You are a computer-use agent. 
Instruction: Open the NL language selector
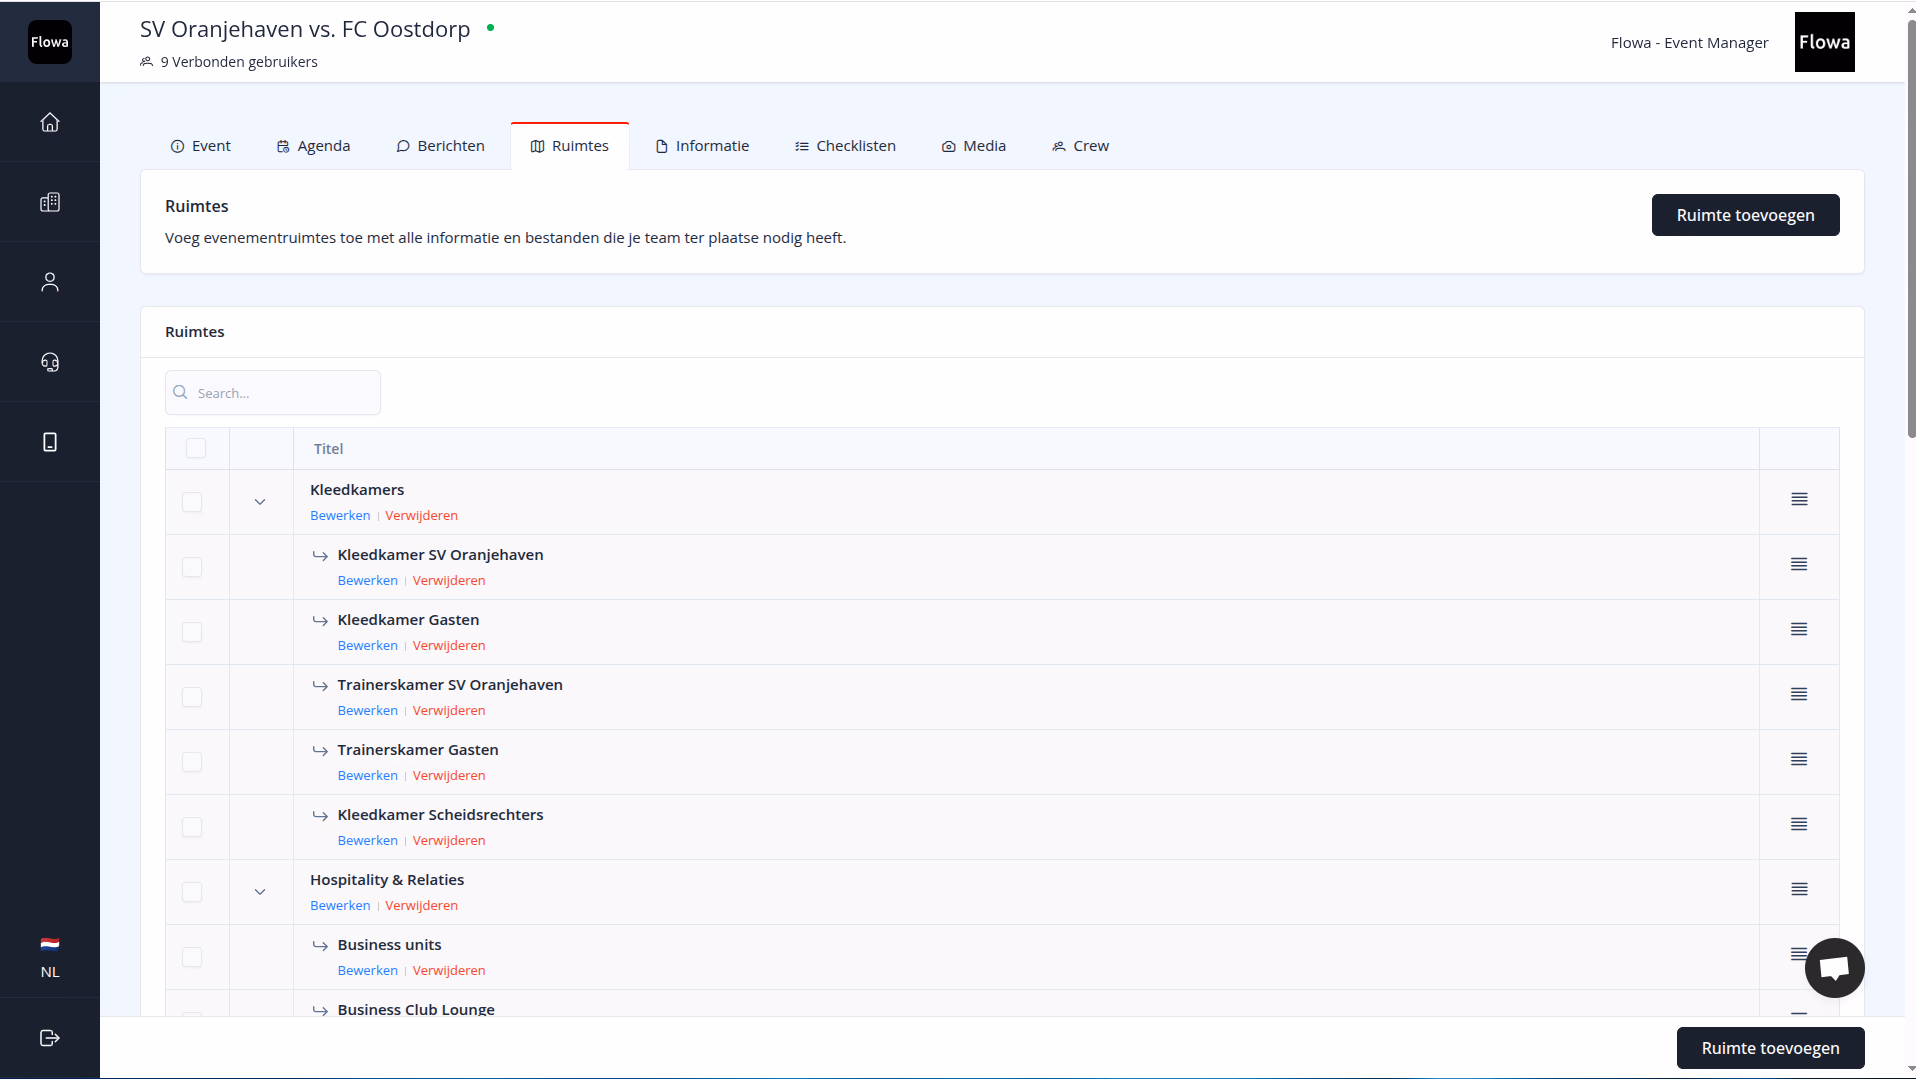(x=50, y=958)
